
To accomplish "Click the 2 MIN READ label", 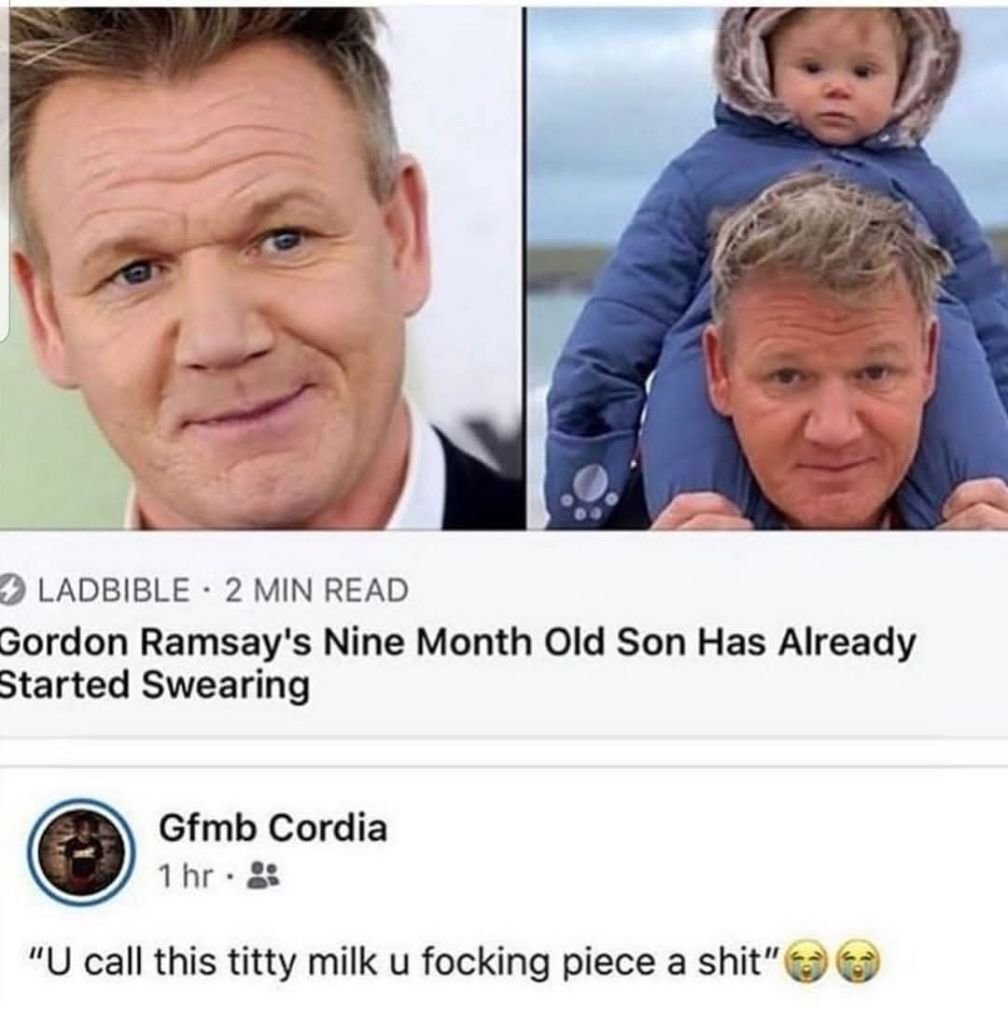I will [317, 590].
